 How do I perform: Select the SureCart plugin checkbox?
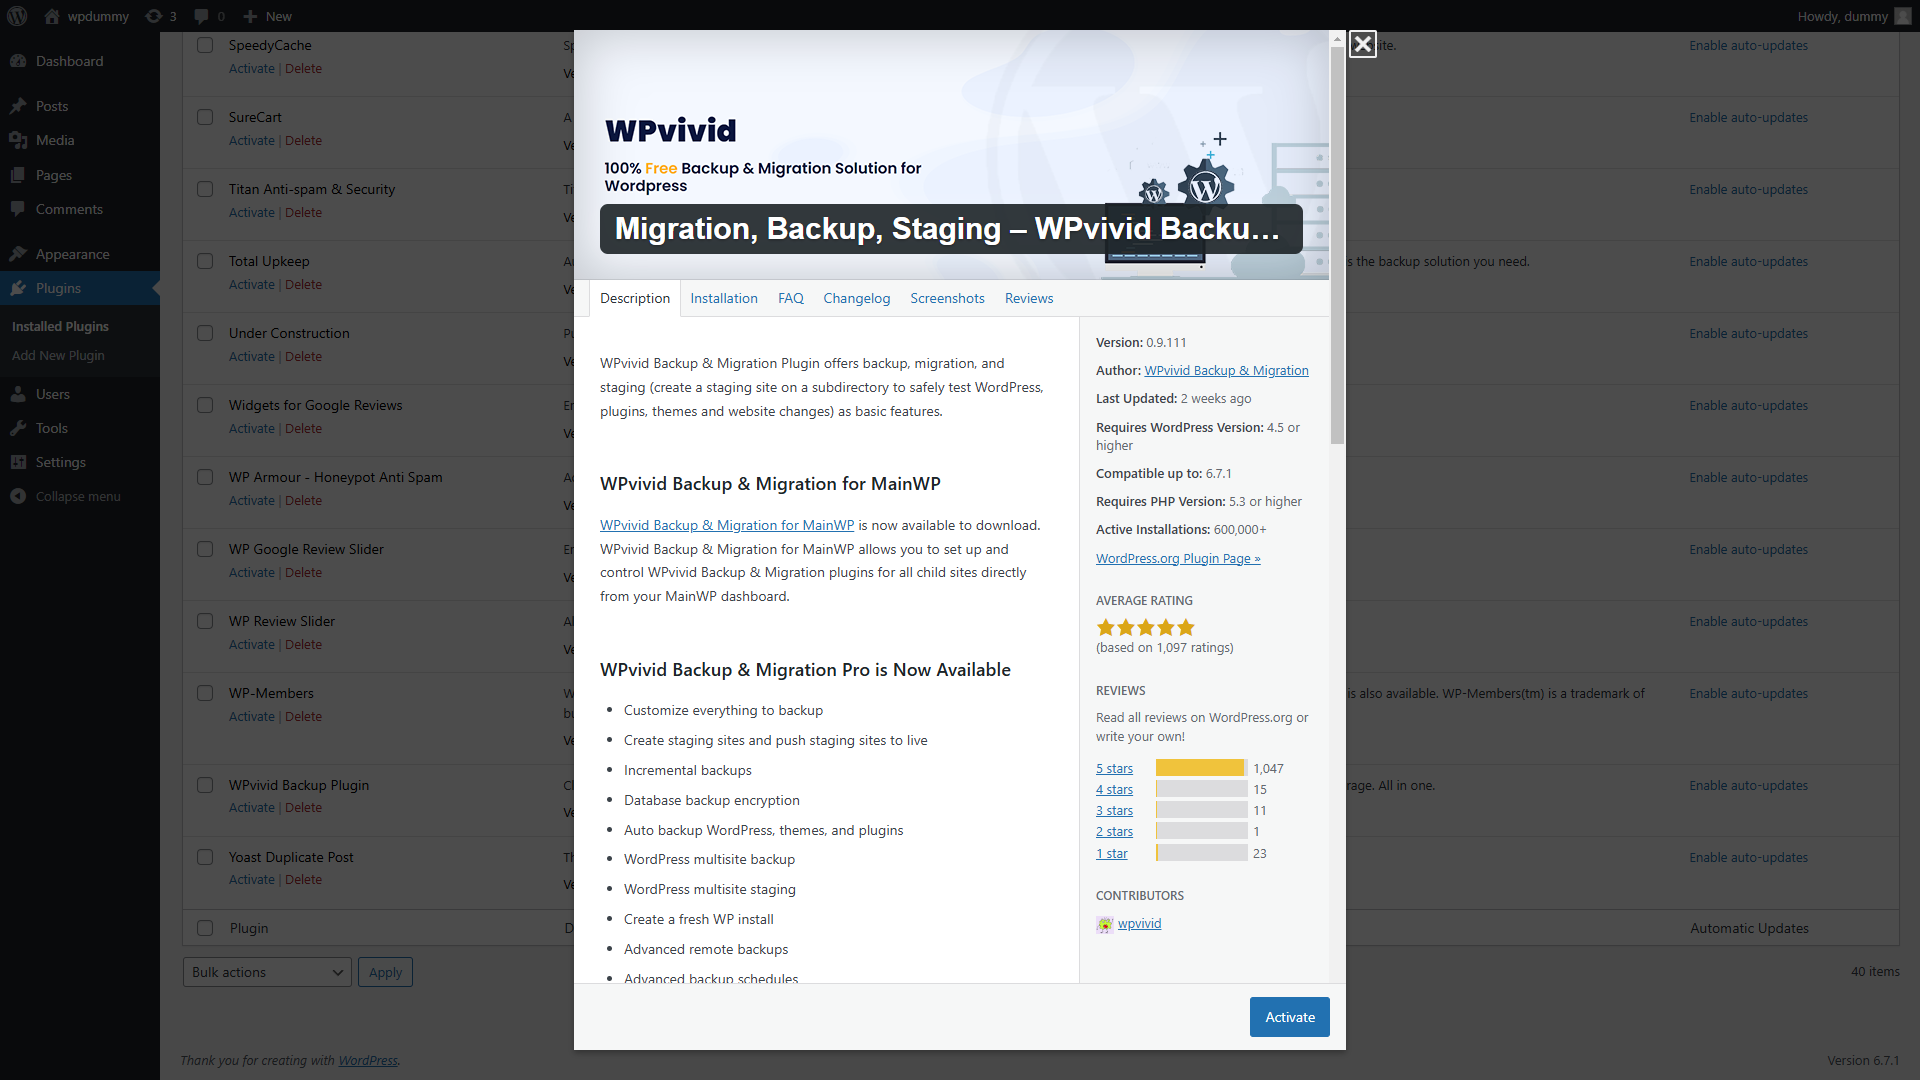205,117
